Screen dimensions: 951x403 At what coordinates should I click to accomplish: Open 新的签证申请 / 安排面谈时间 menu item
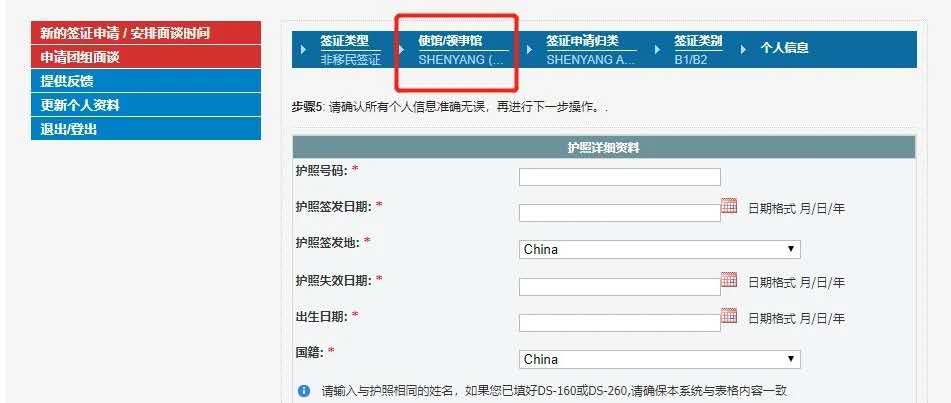point(146,33)
